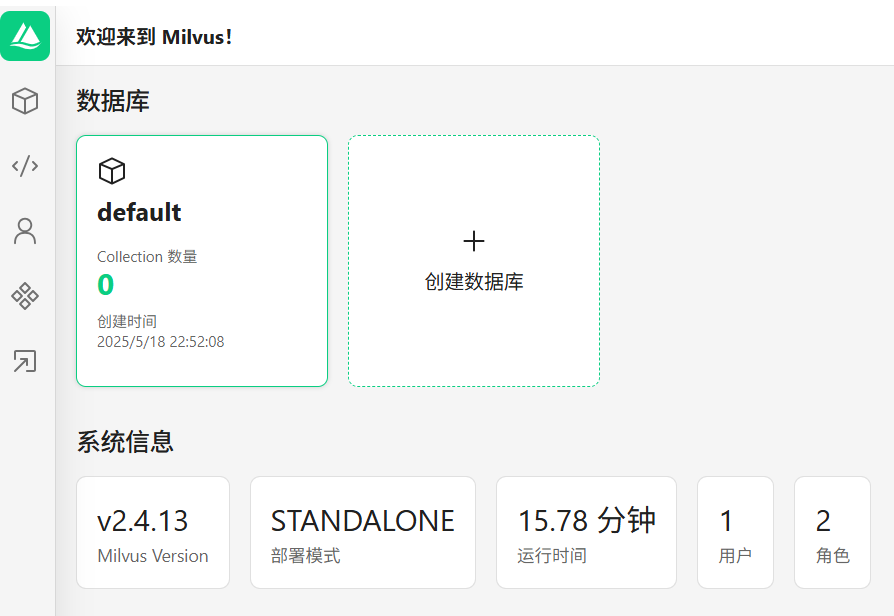This screenshot has height=616, width=894.
Task: Click the cube icon on the default card
Action: [112, 171]
